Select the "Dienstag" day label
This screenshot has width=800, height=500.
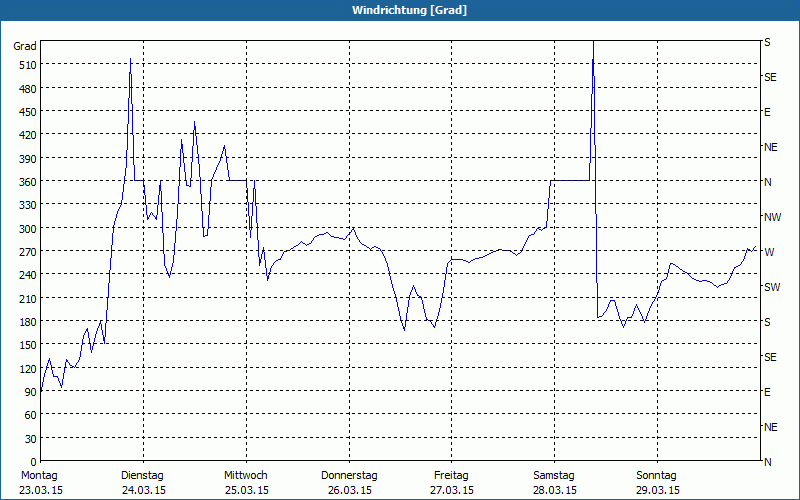pyautogui.click(x=142, y=476)
